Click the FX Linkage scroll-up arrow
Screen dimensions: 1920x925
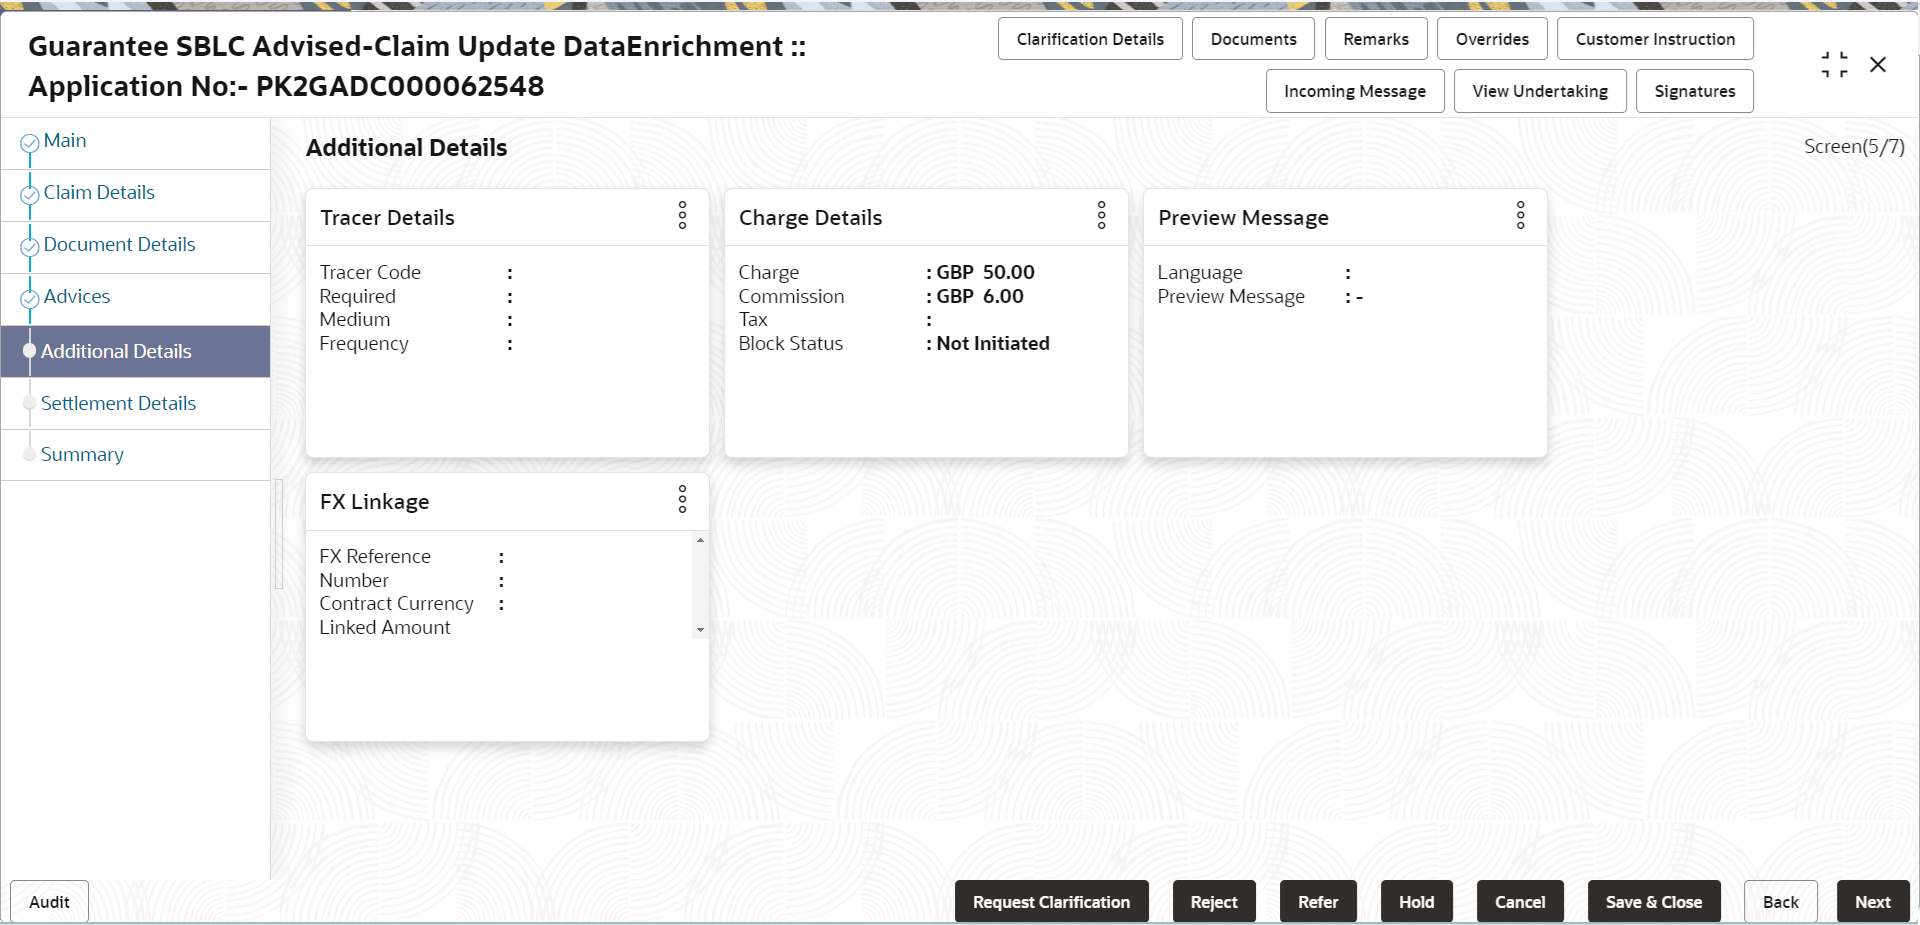[700, 541]
